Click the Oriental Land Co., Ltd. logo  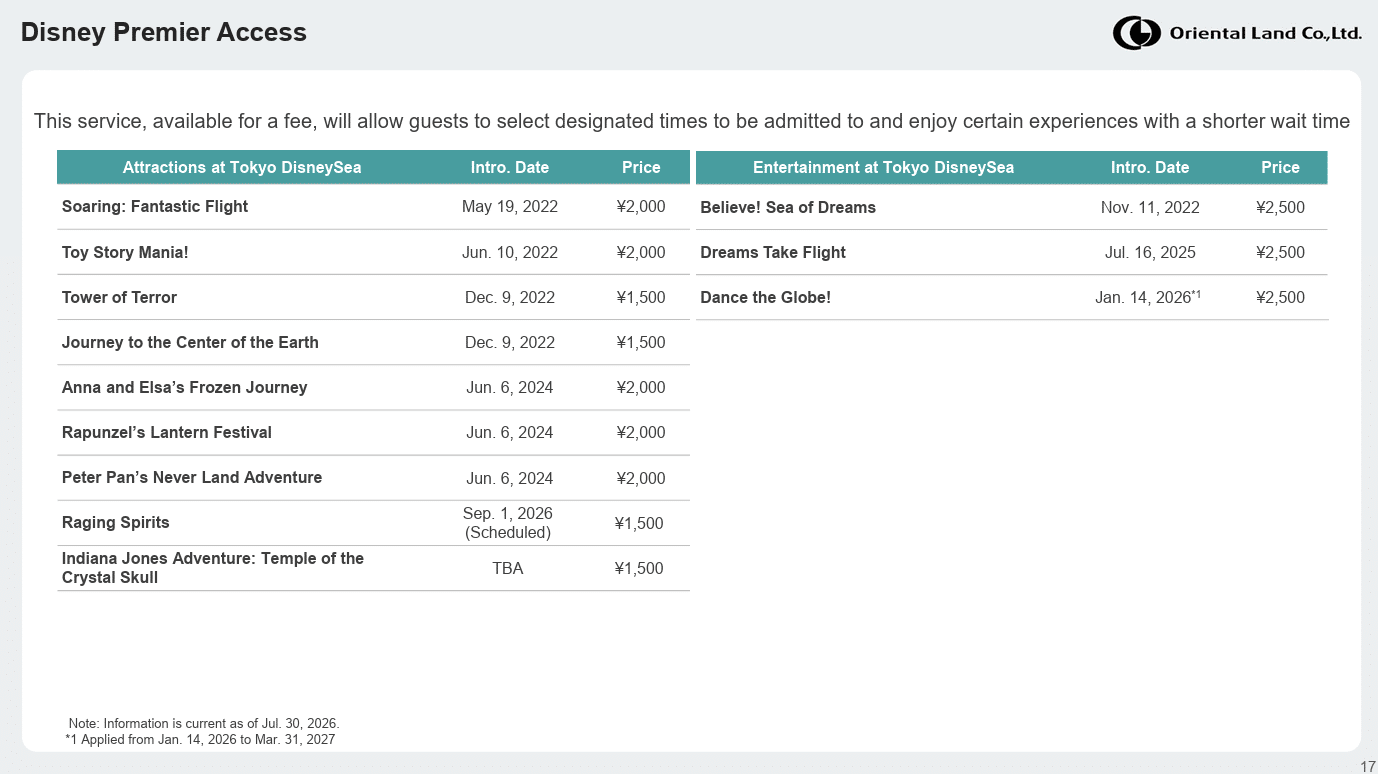coord(1237,33)
